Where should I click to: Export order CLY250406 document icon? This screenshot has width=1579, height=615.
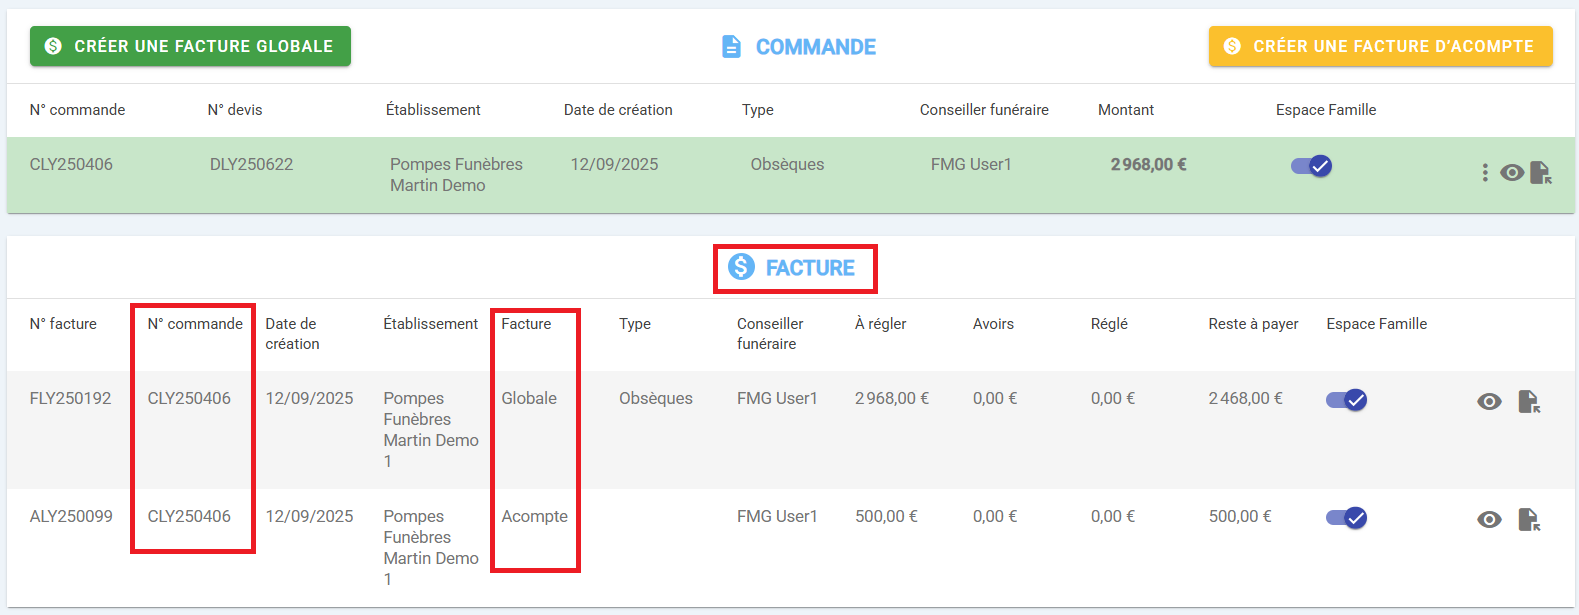pos(1541,173)
